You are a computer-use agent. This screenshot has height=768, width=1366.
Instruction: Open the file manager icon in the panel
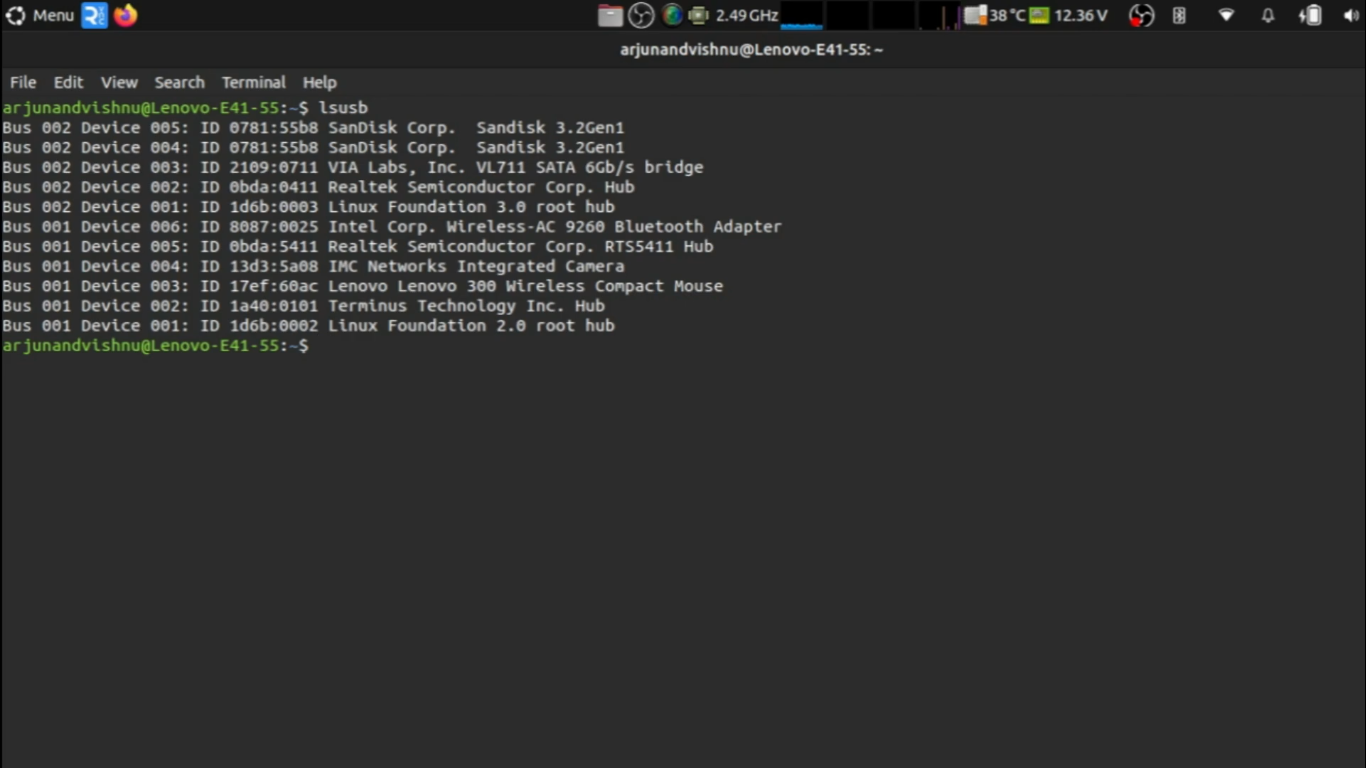(x=609, y=15)
